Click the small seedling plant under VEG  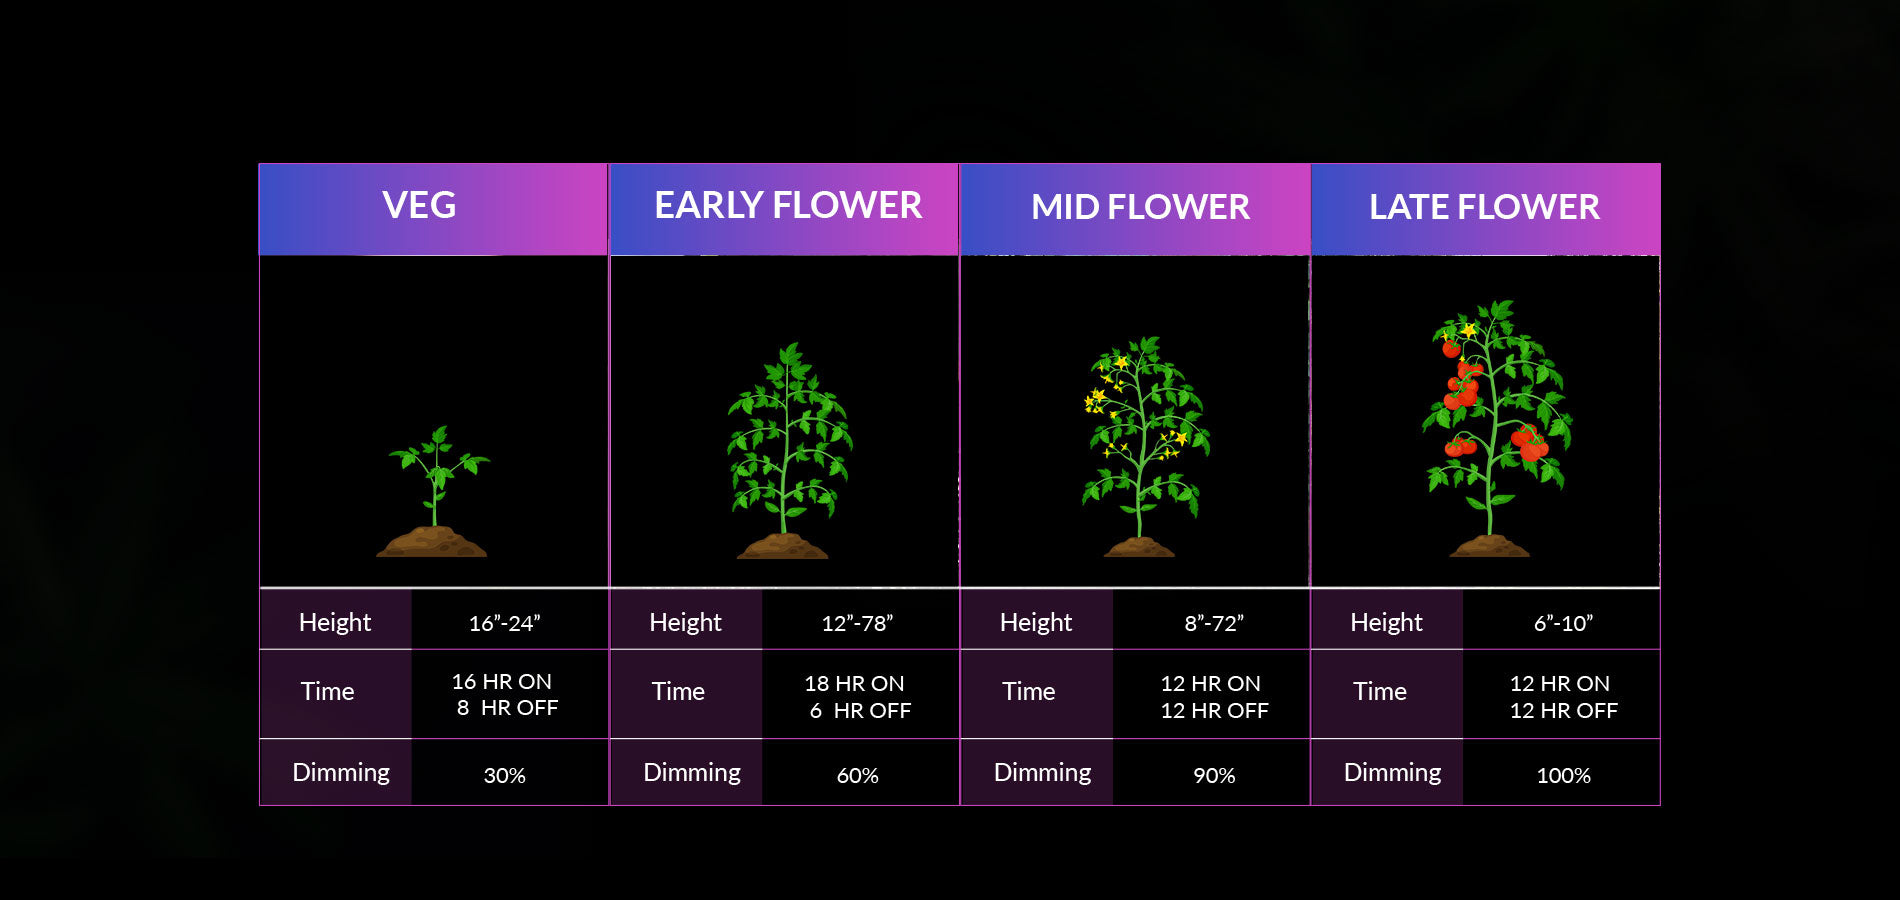click(434, 490)
